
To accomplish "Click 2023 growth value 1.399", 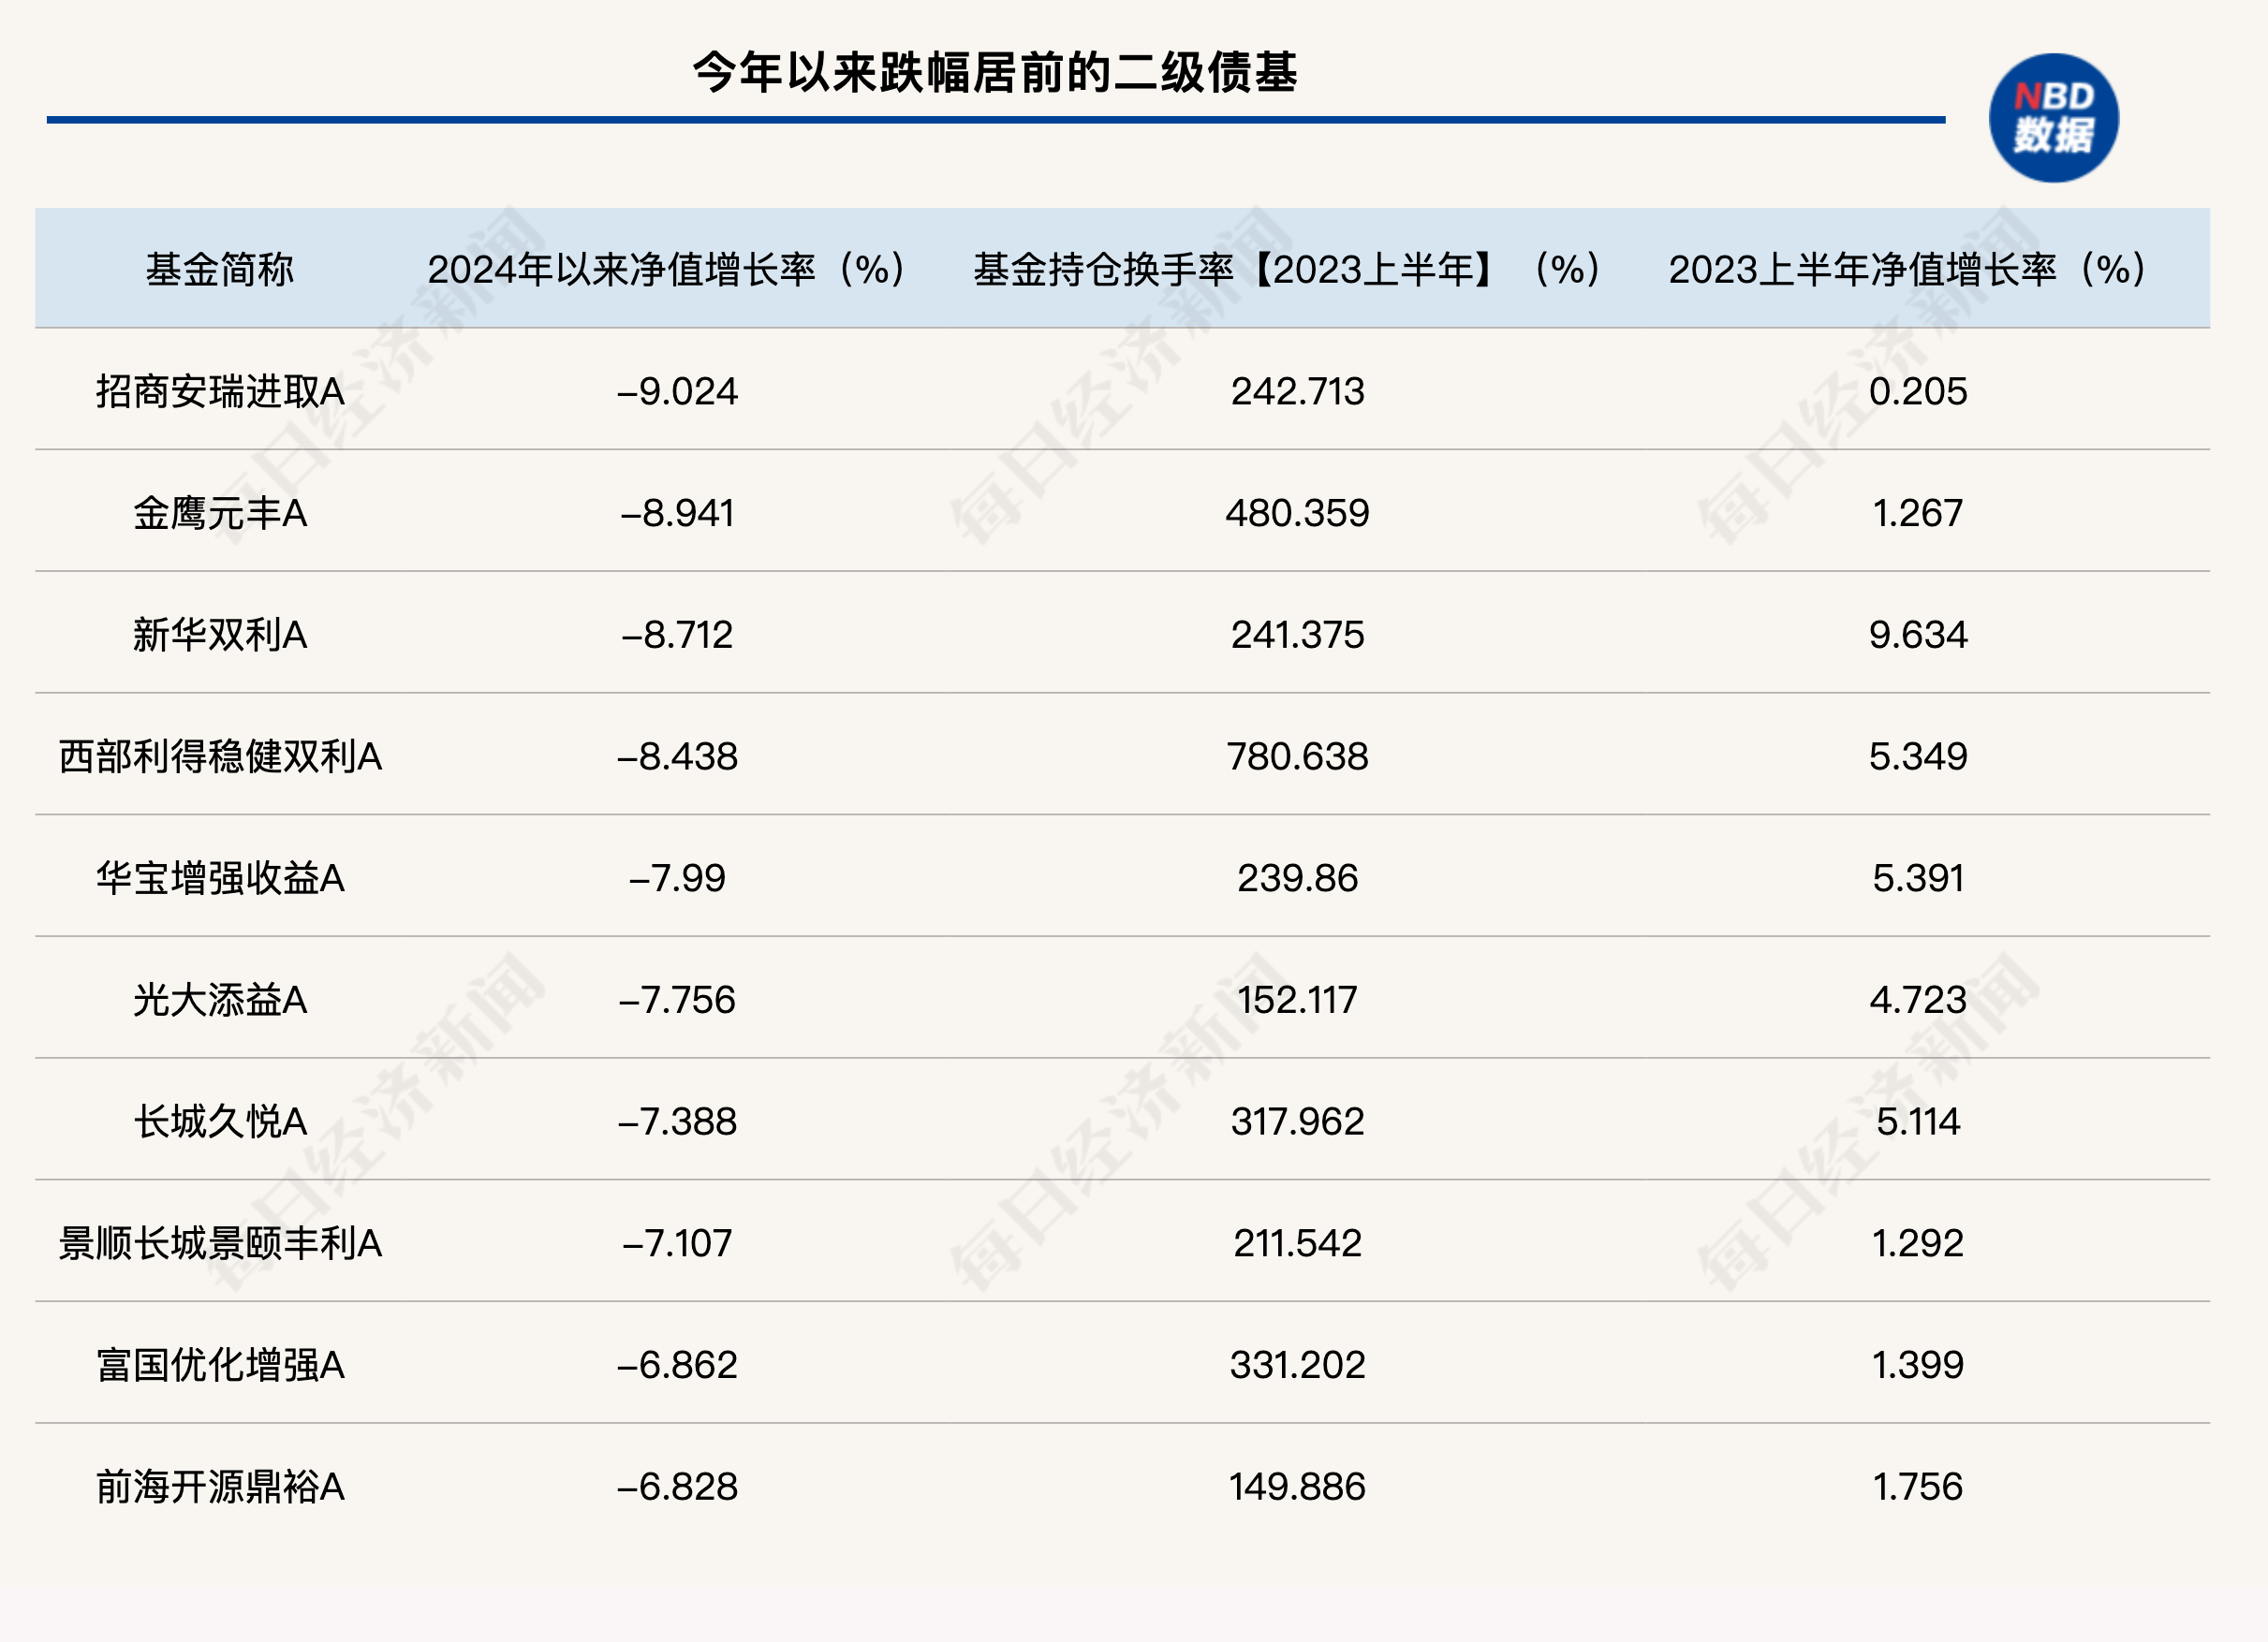I will pos(1918,1365).
